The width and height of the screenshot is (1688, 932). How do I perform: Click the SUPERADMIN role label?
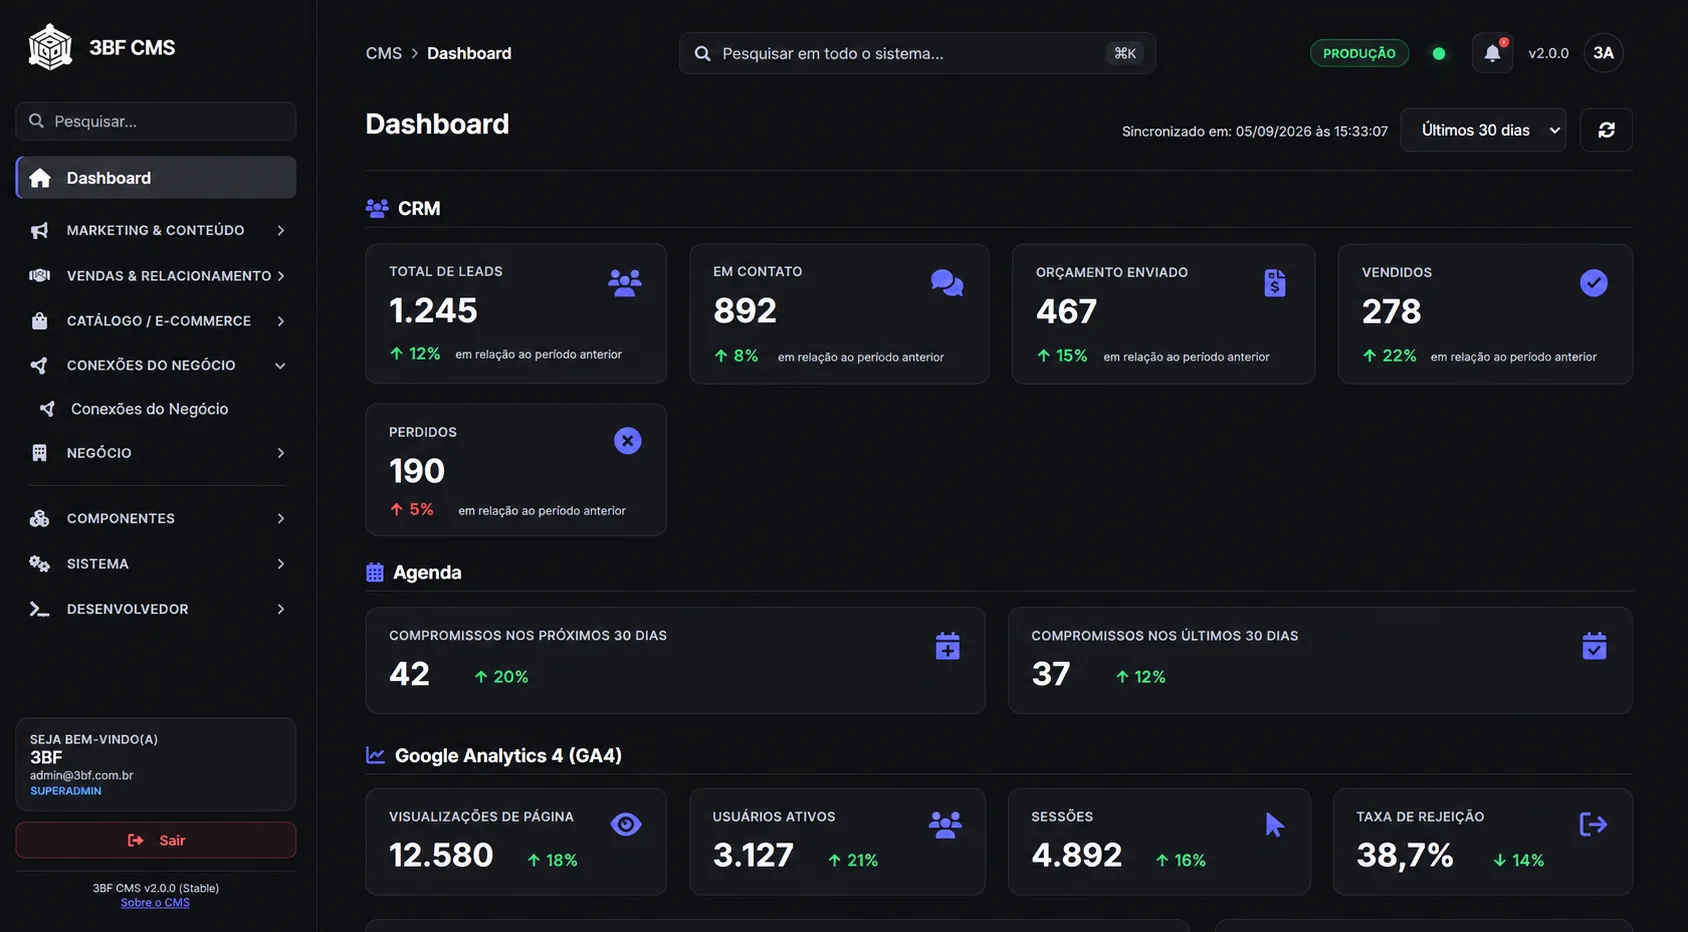point(66,791)
